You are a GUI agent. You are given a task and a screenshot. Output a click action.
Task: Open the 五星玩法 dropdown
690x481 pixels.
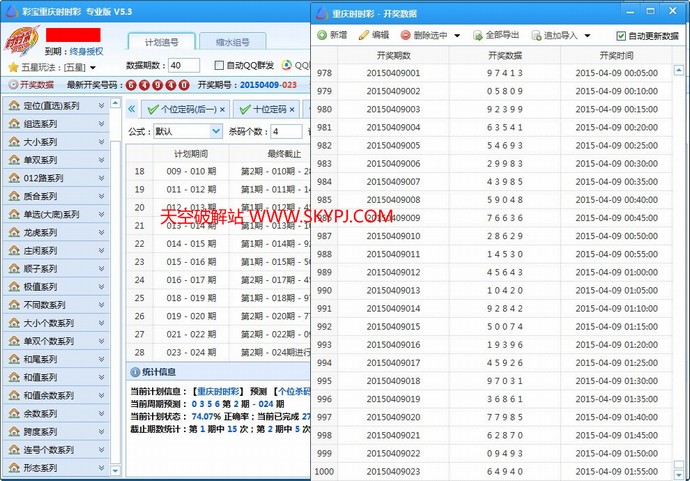point(93,67)
